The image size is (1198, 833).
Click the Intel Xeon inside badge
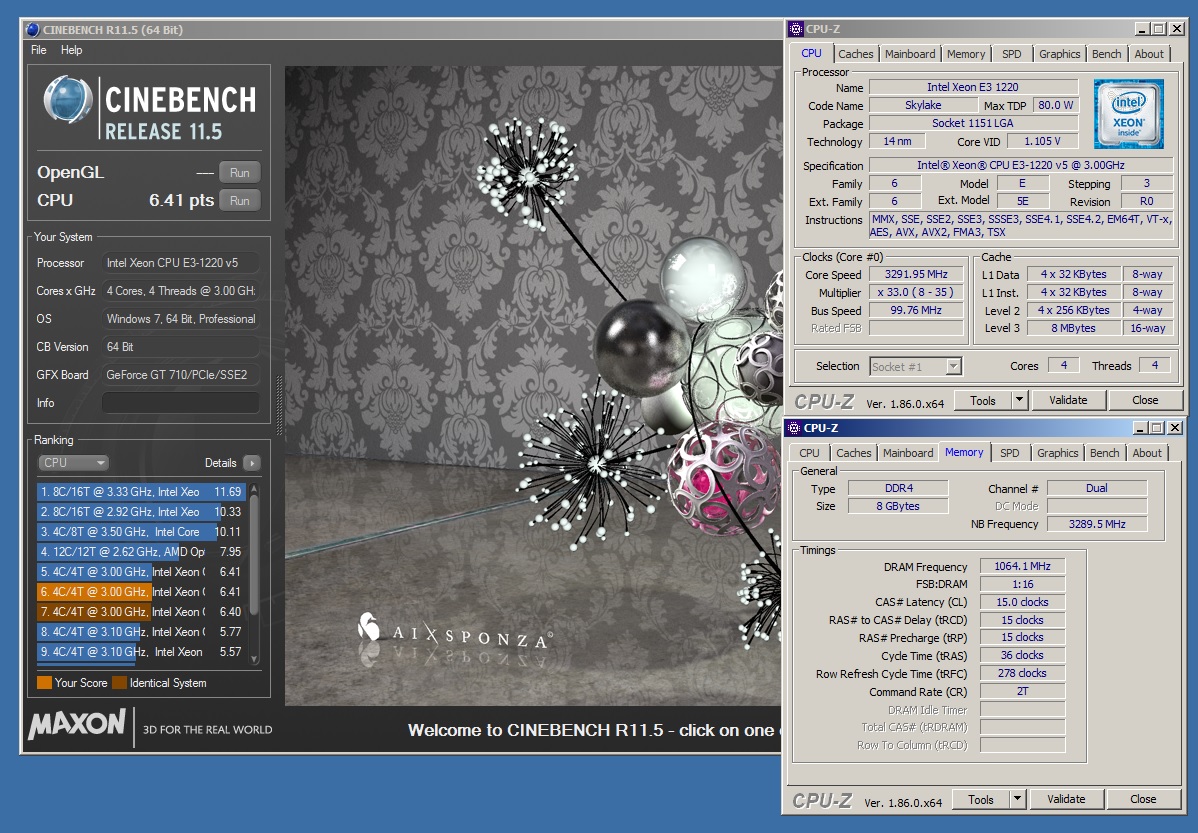(1128, 114)
